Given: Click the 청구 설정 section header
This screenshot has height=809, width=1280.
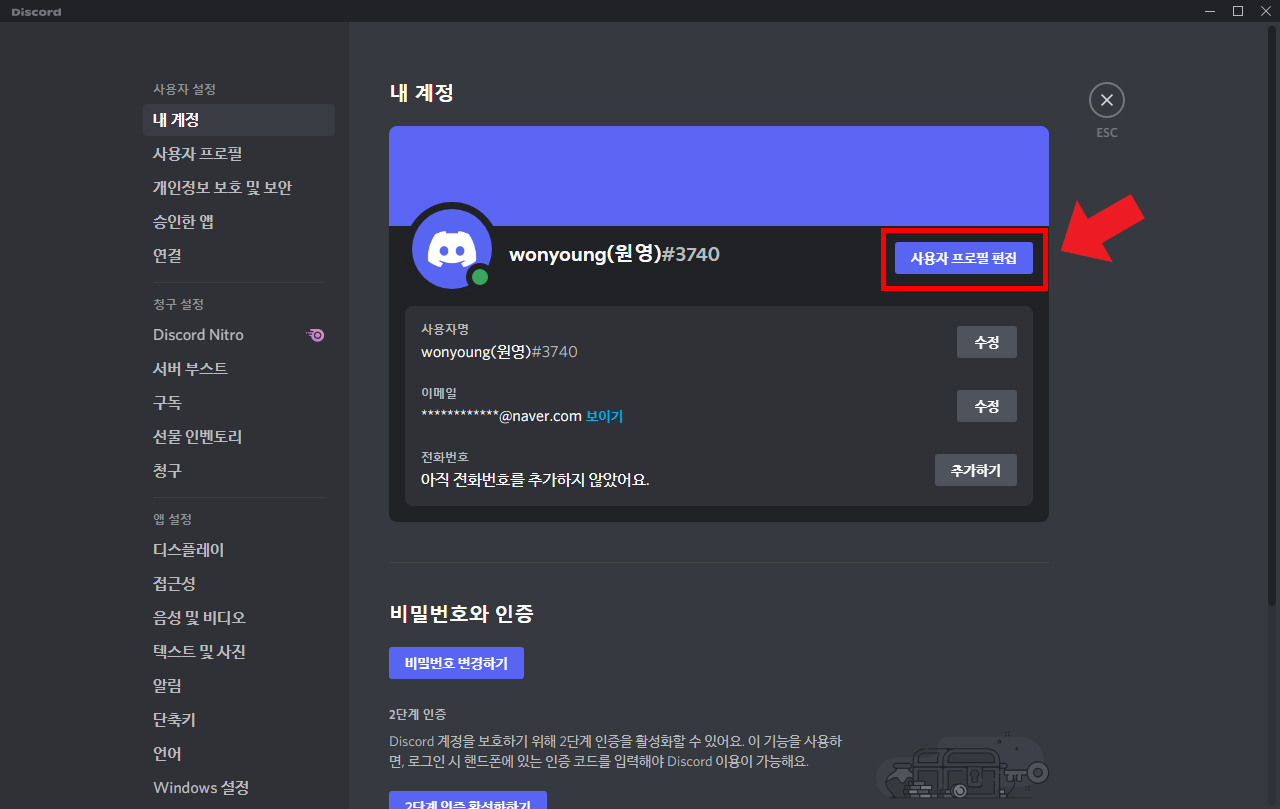Looking at the screenshot, I should tap(178, 304).
